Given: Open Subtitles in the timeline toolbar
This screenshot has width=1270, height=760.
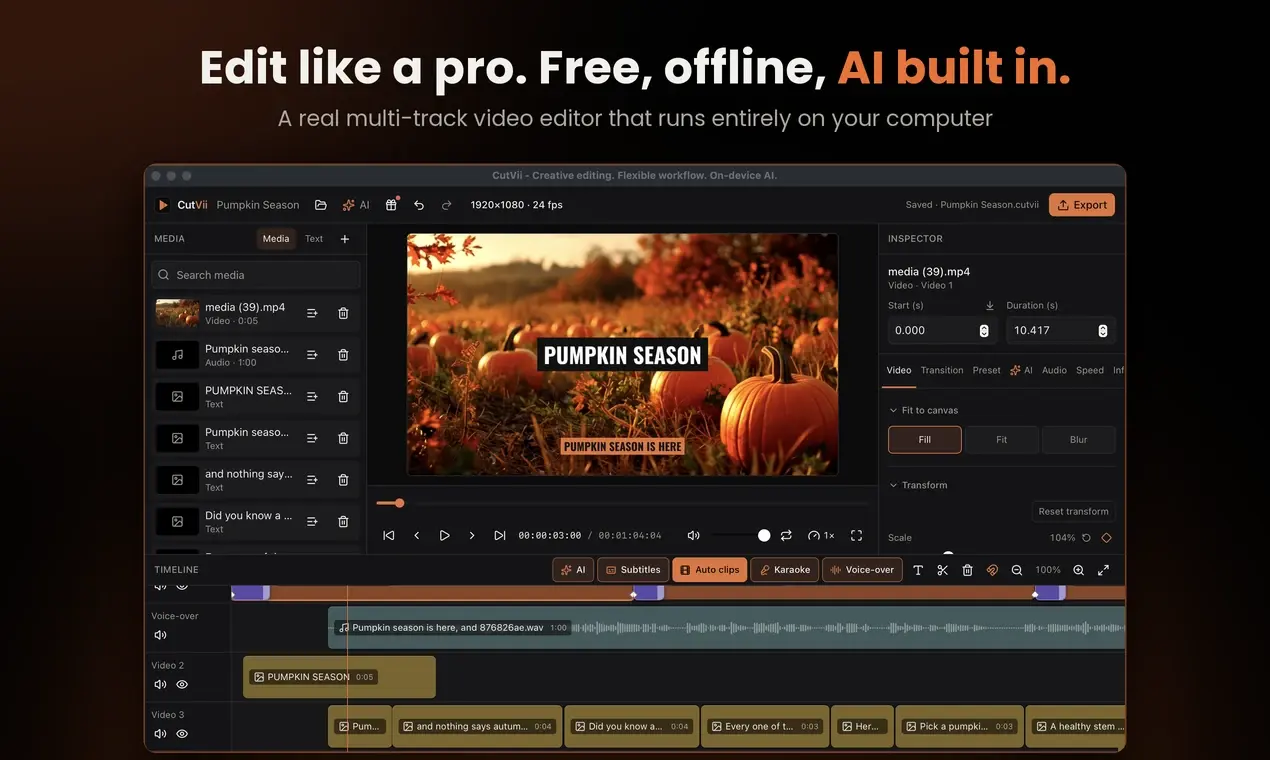Looking at the screenshot, I should [x=633, y=570].
